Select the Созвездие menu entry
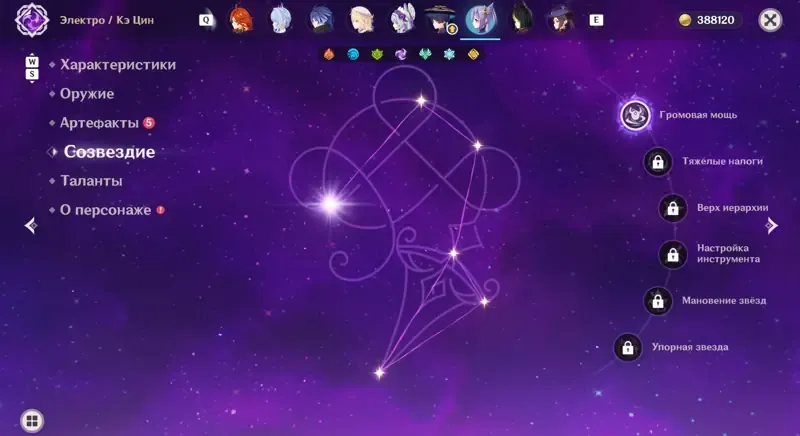The width and height of the screenshot is (800, 436). (x=109, y=152)
